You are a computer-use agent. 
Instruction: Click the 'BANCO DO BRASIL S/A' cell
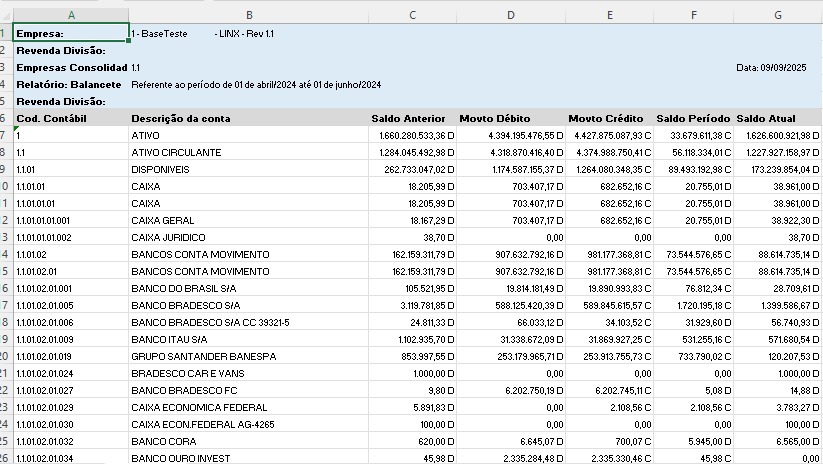(x=249, y=288)
